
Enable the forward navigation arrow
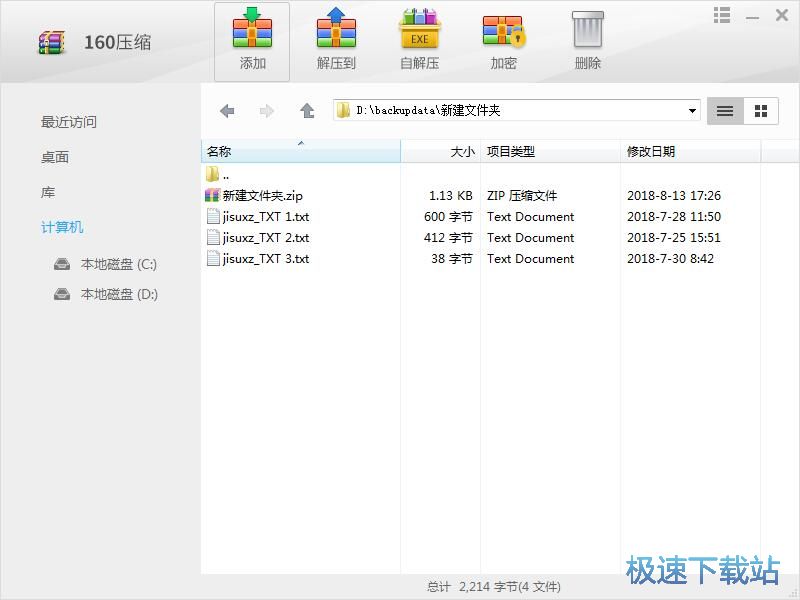267,110
